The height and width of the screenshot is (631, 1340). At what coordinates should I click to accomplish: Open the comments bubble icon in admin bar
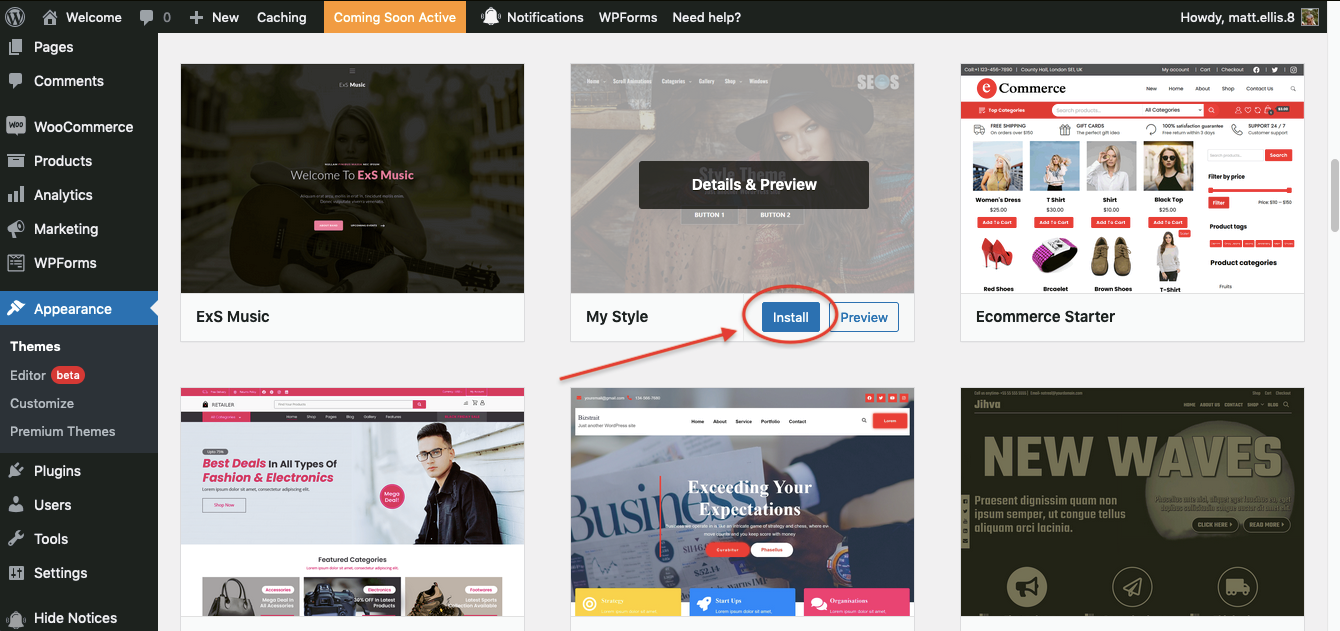click(x=147, y=17)
